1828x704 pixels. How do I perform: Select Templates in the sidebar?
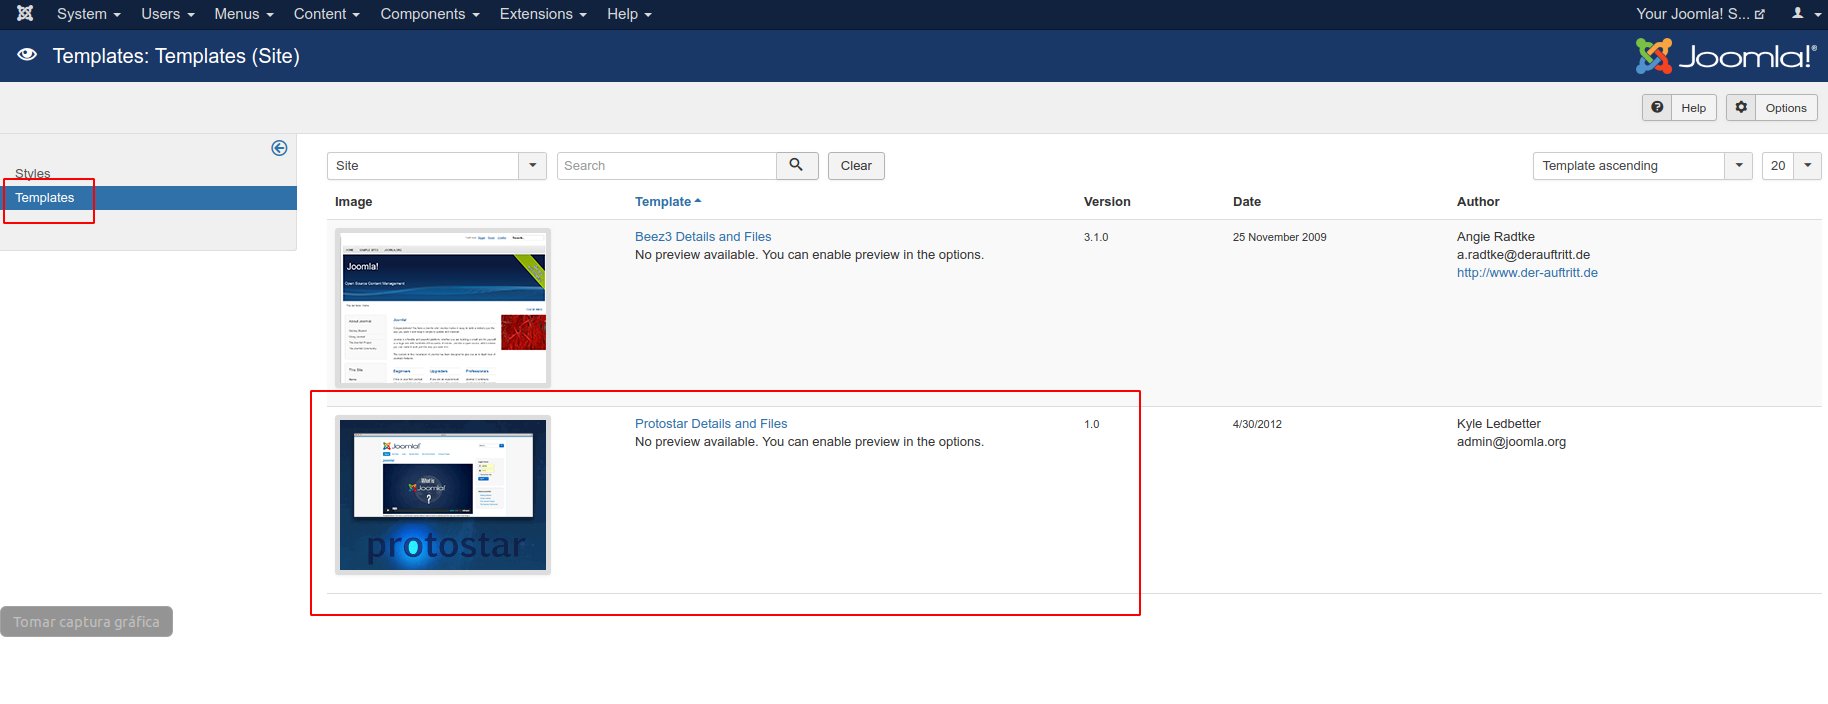click(x=148, y=198)
